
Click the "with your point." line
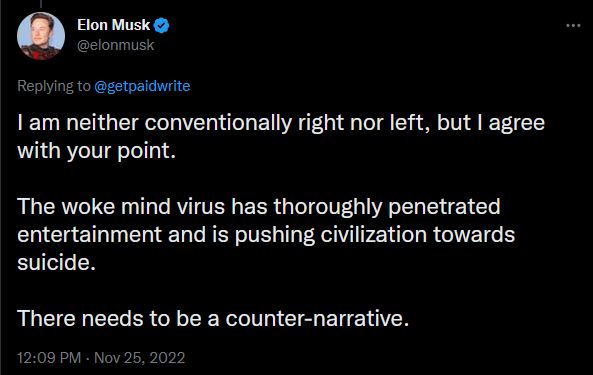pos(96,151)
